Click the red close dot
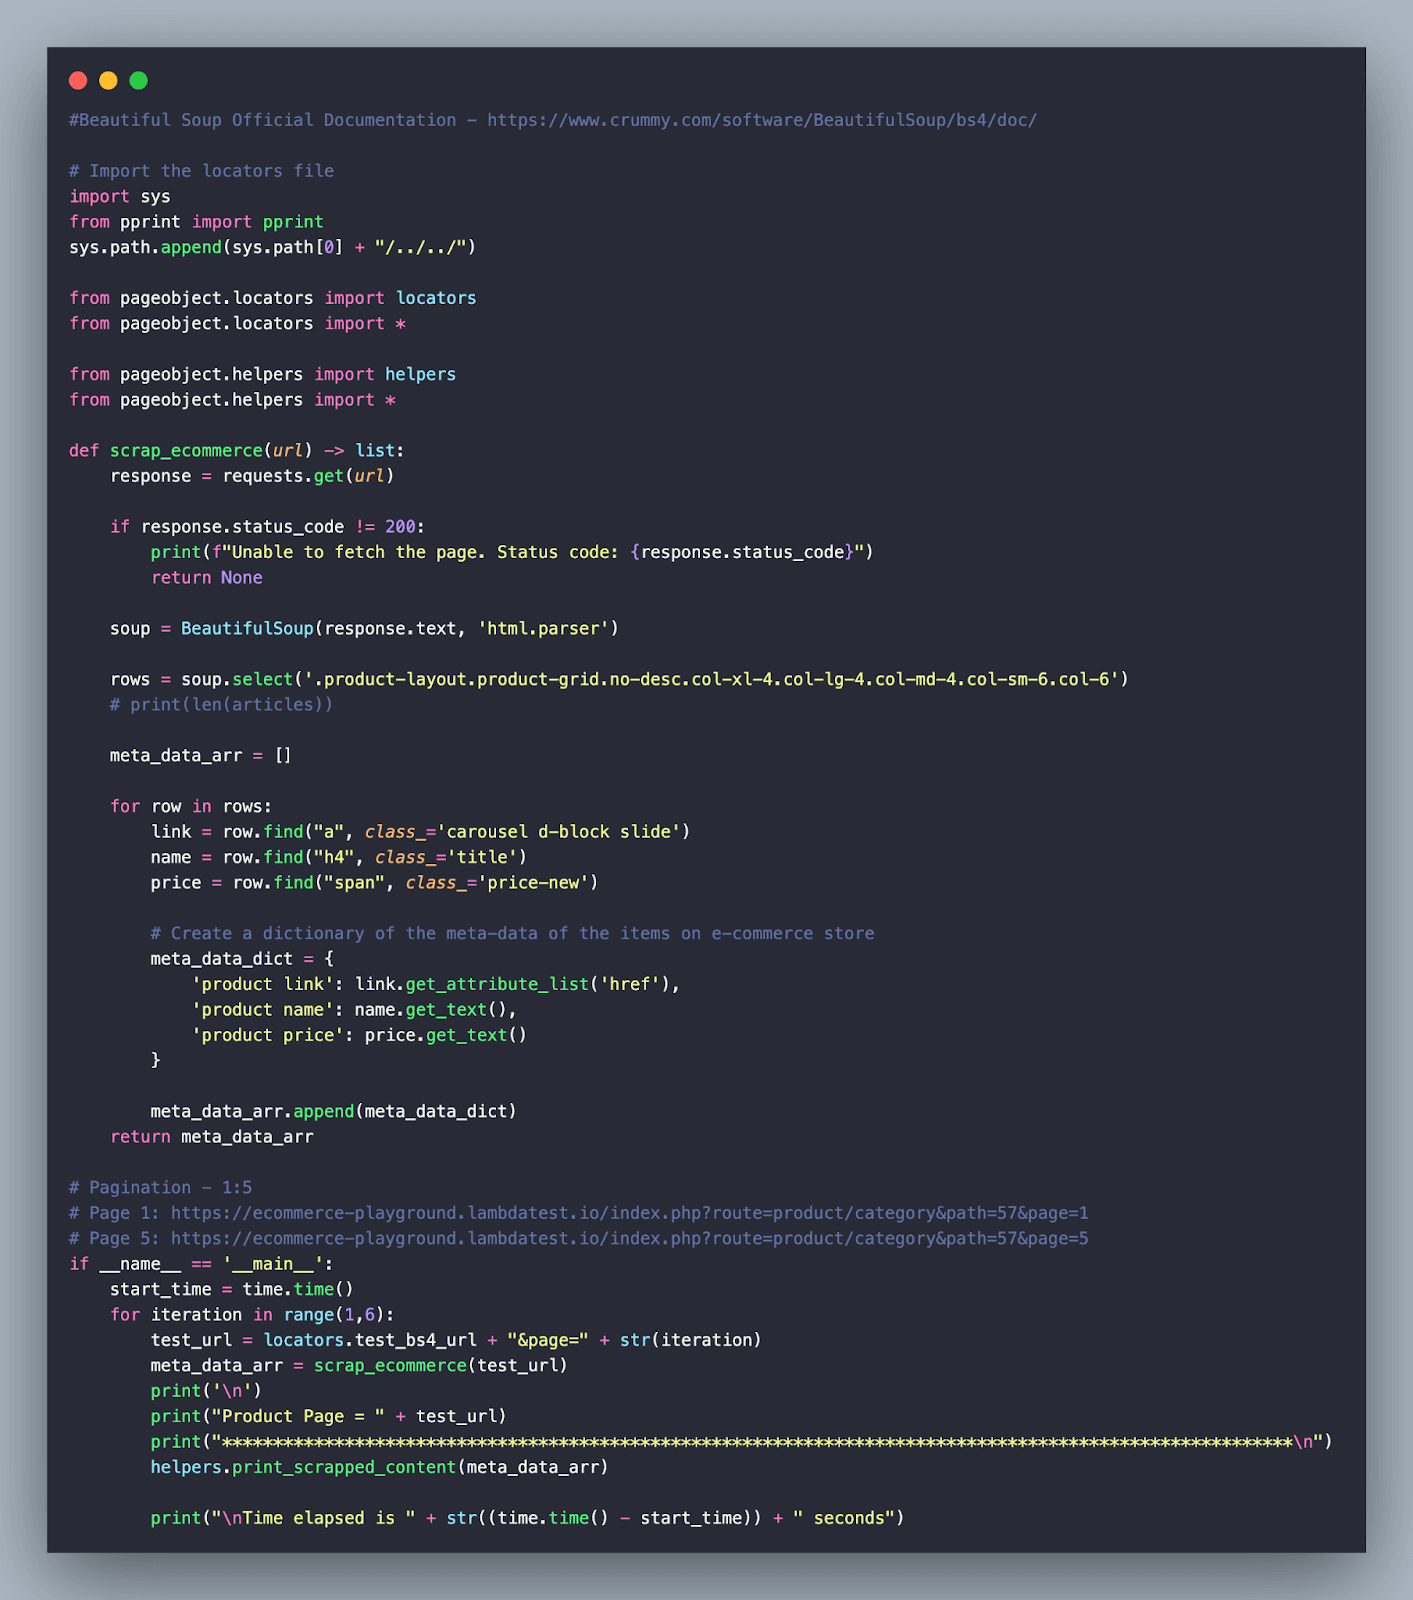Screen dimensions: 1413x1600 coord(78,81)
